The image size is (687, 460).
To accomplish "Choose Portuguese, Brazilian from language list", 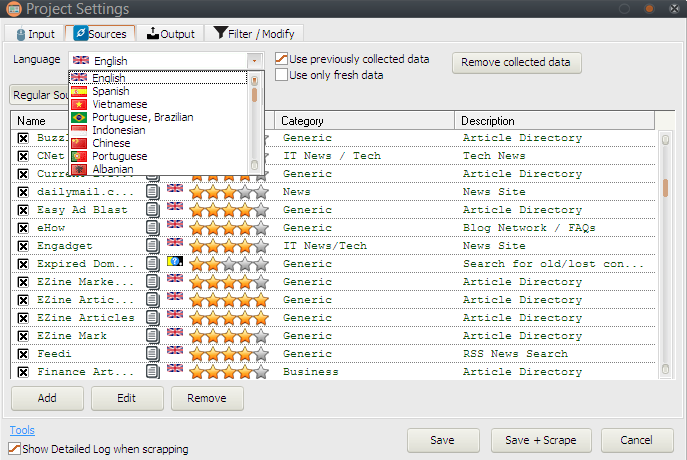I will coord(142,117).
